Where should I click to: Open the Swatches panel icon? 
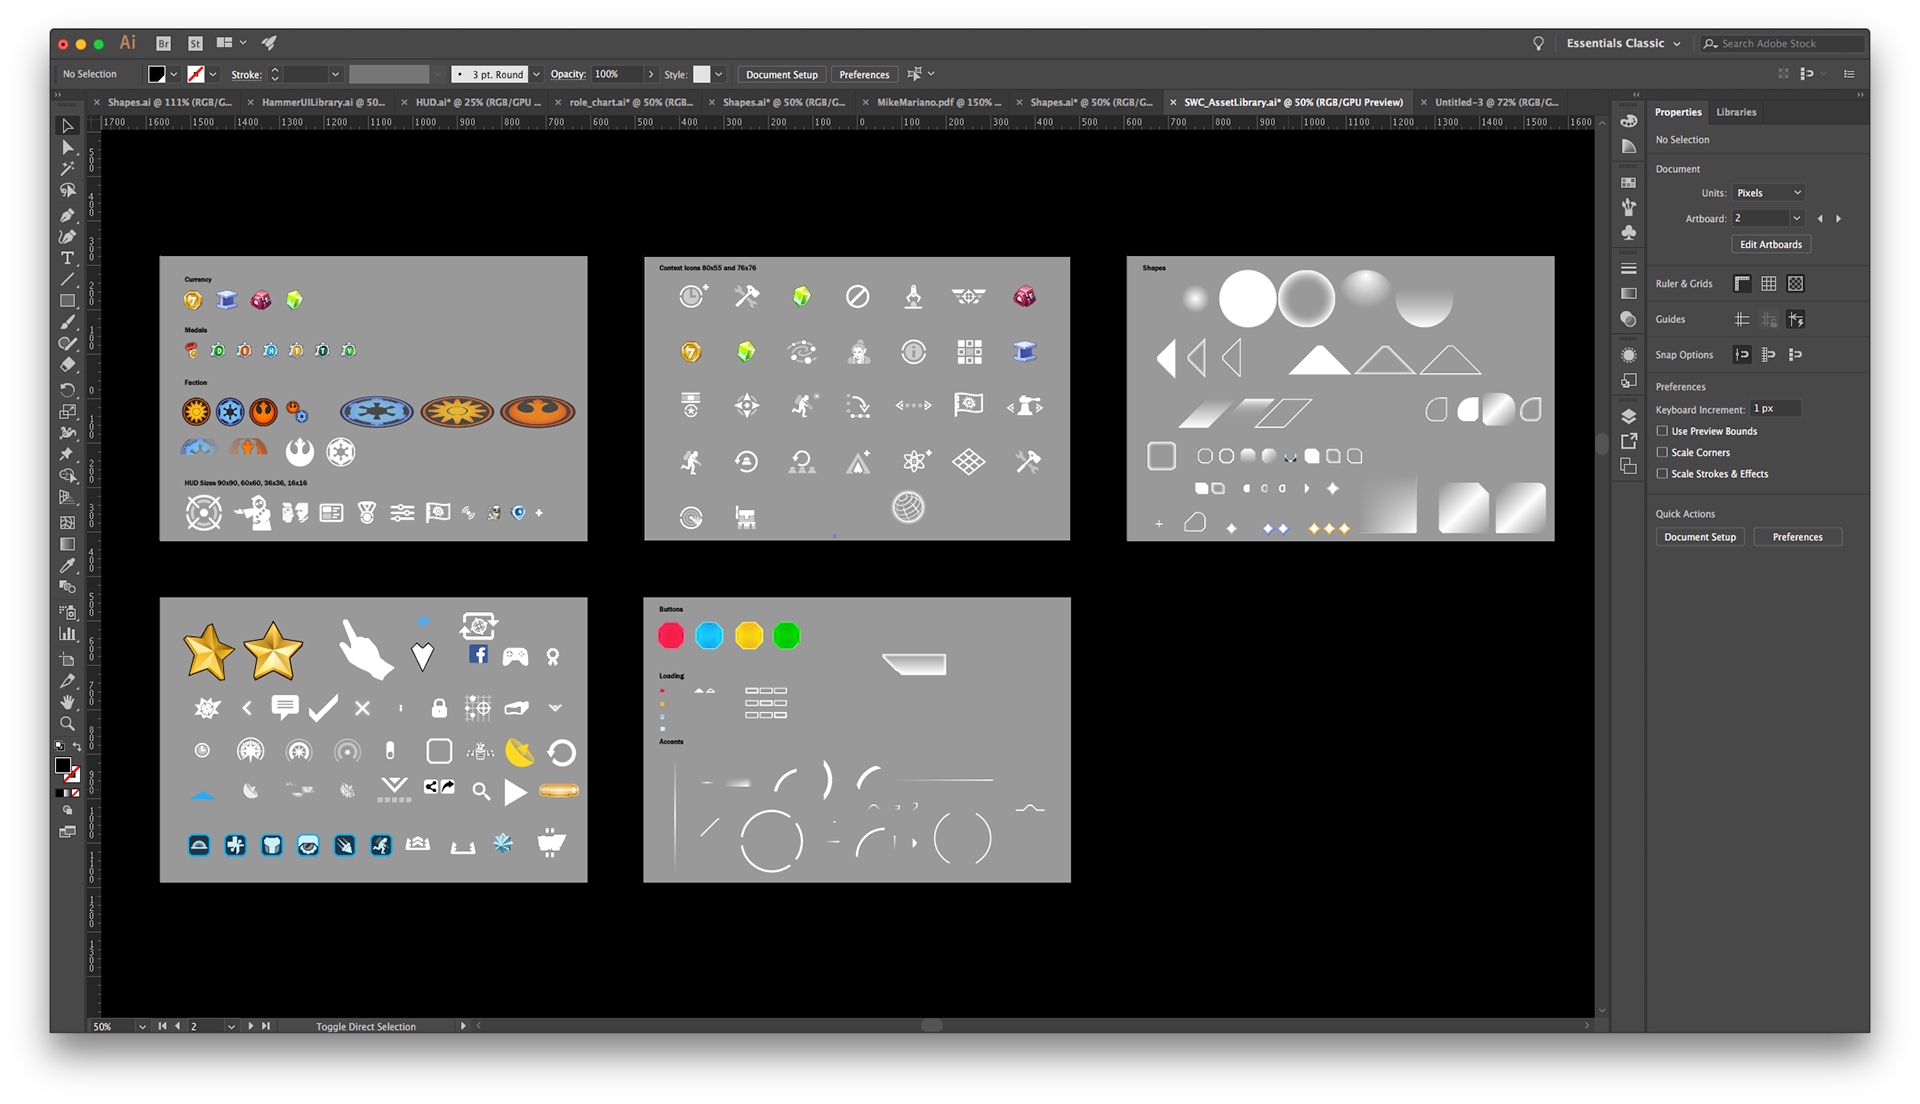pos(1629,183)
